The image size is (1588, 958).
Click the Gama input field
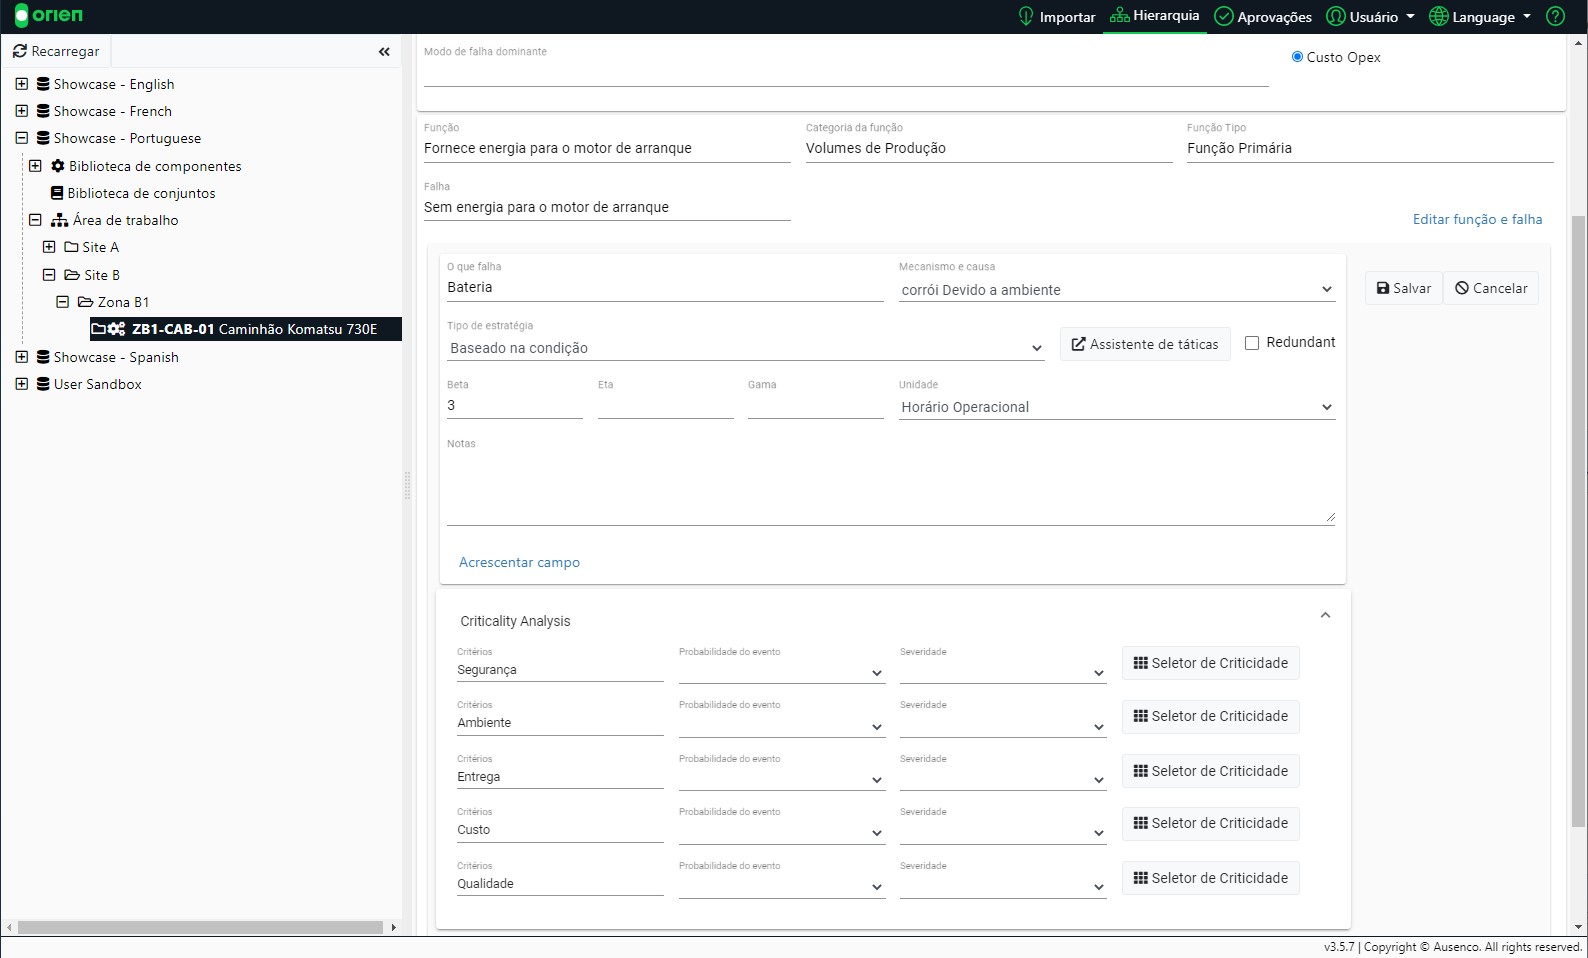(x=816, y=405)
